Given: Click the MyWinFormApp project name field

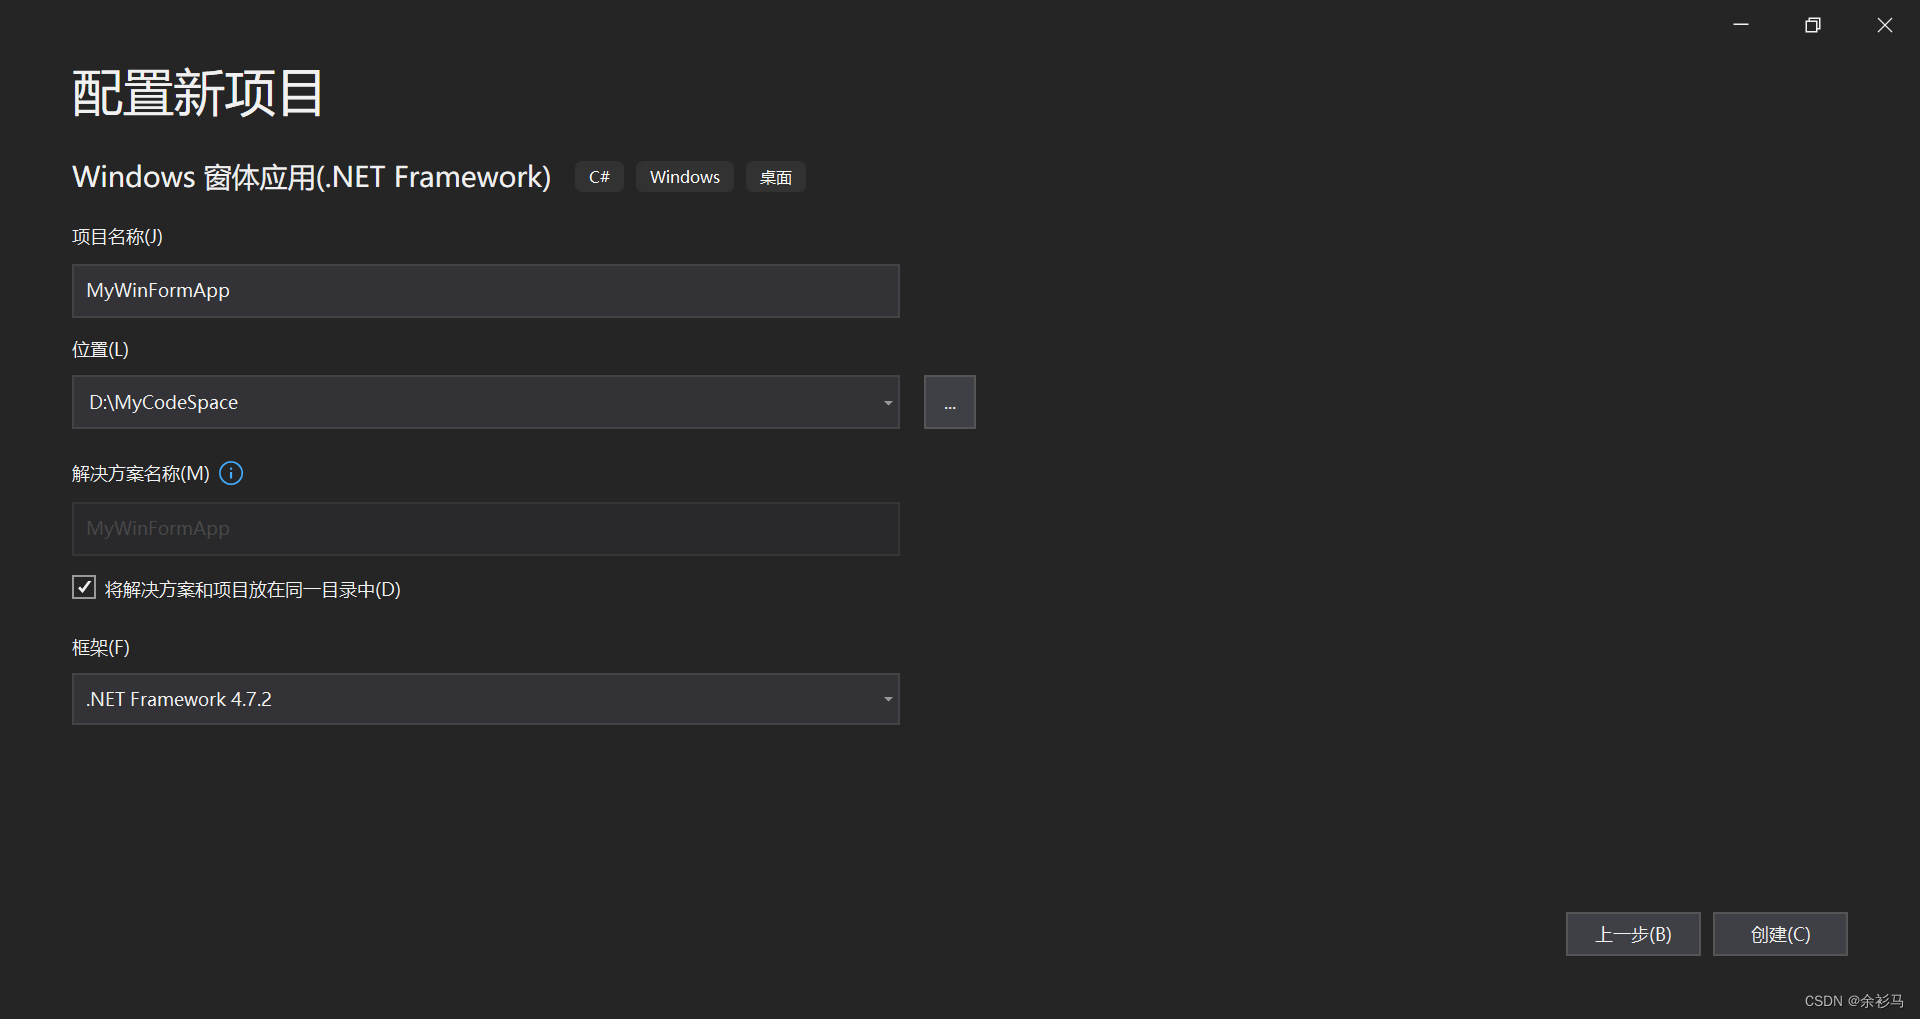Looking at the screenshot, I should [x=485, y=291].
